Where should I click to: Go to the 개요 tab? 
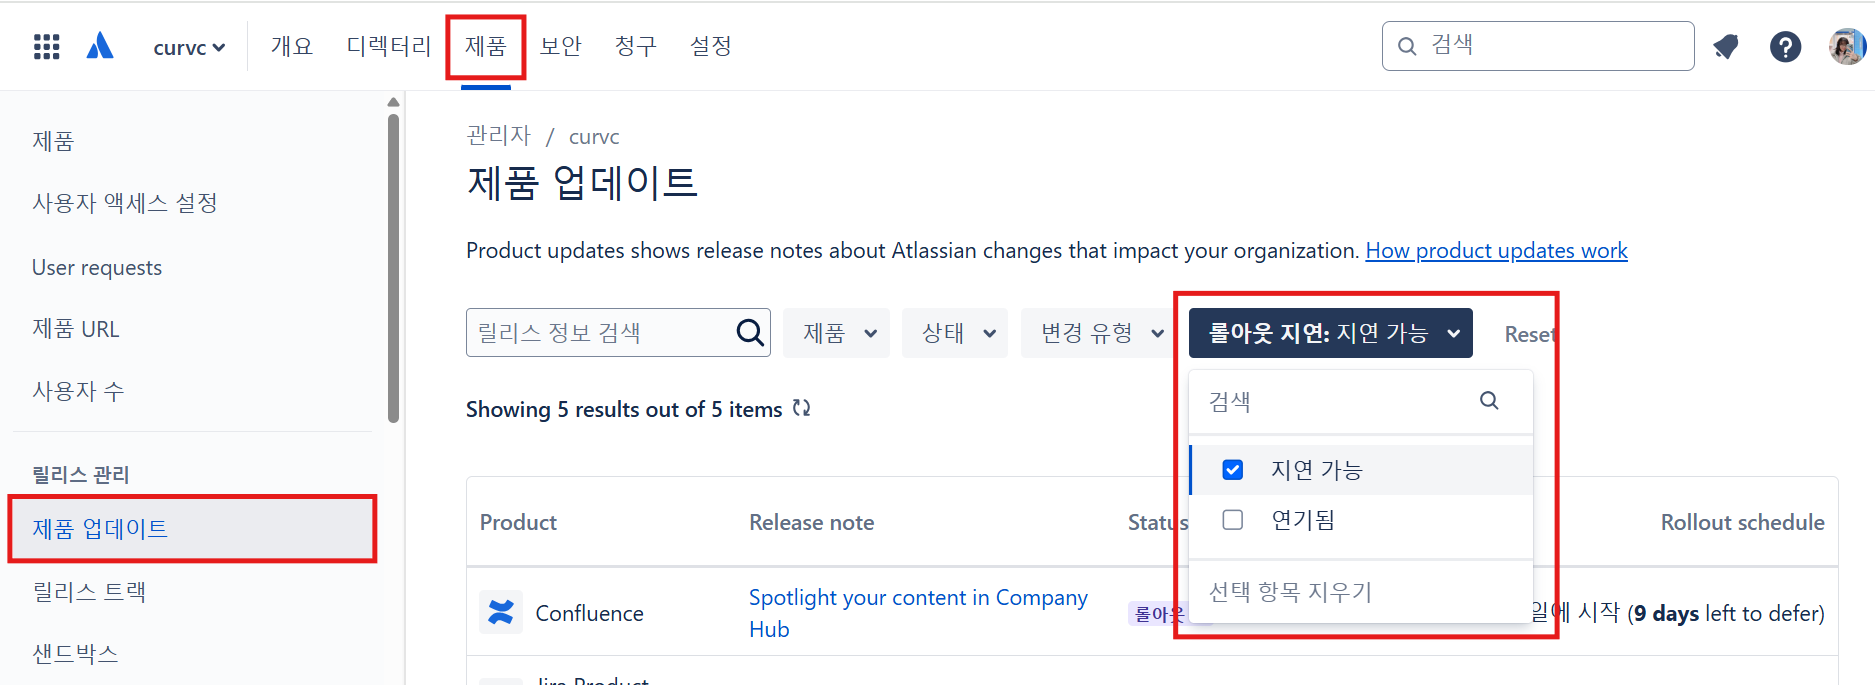292,46
